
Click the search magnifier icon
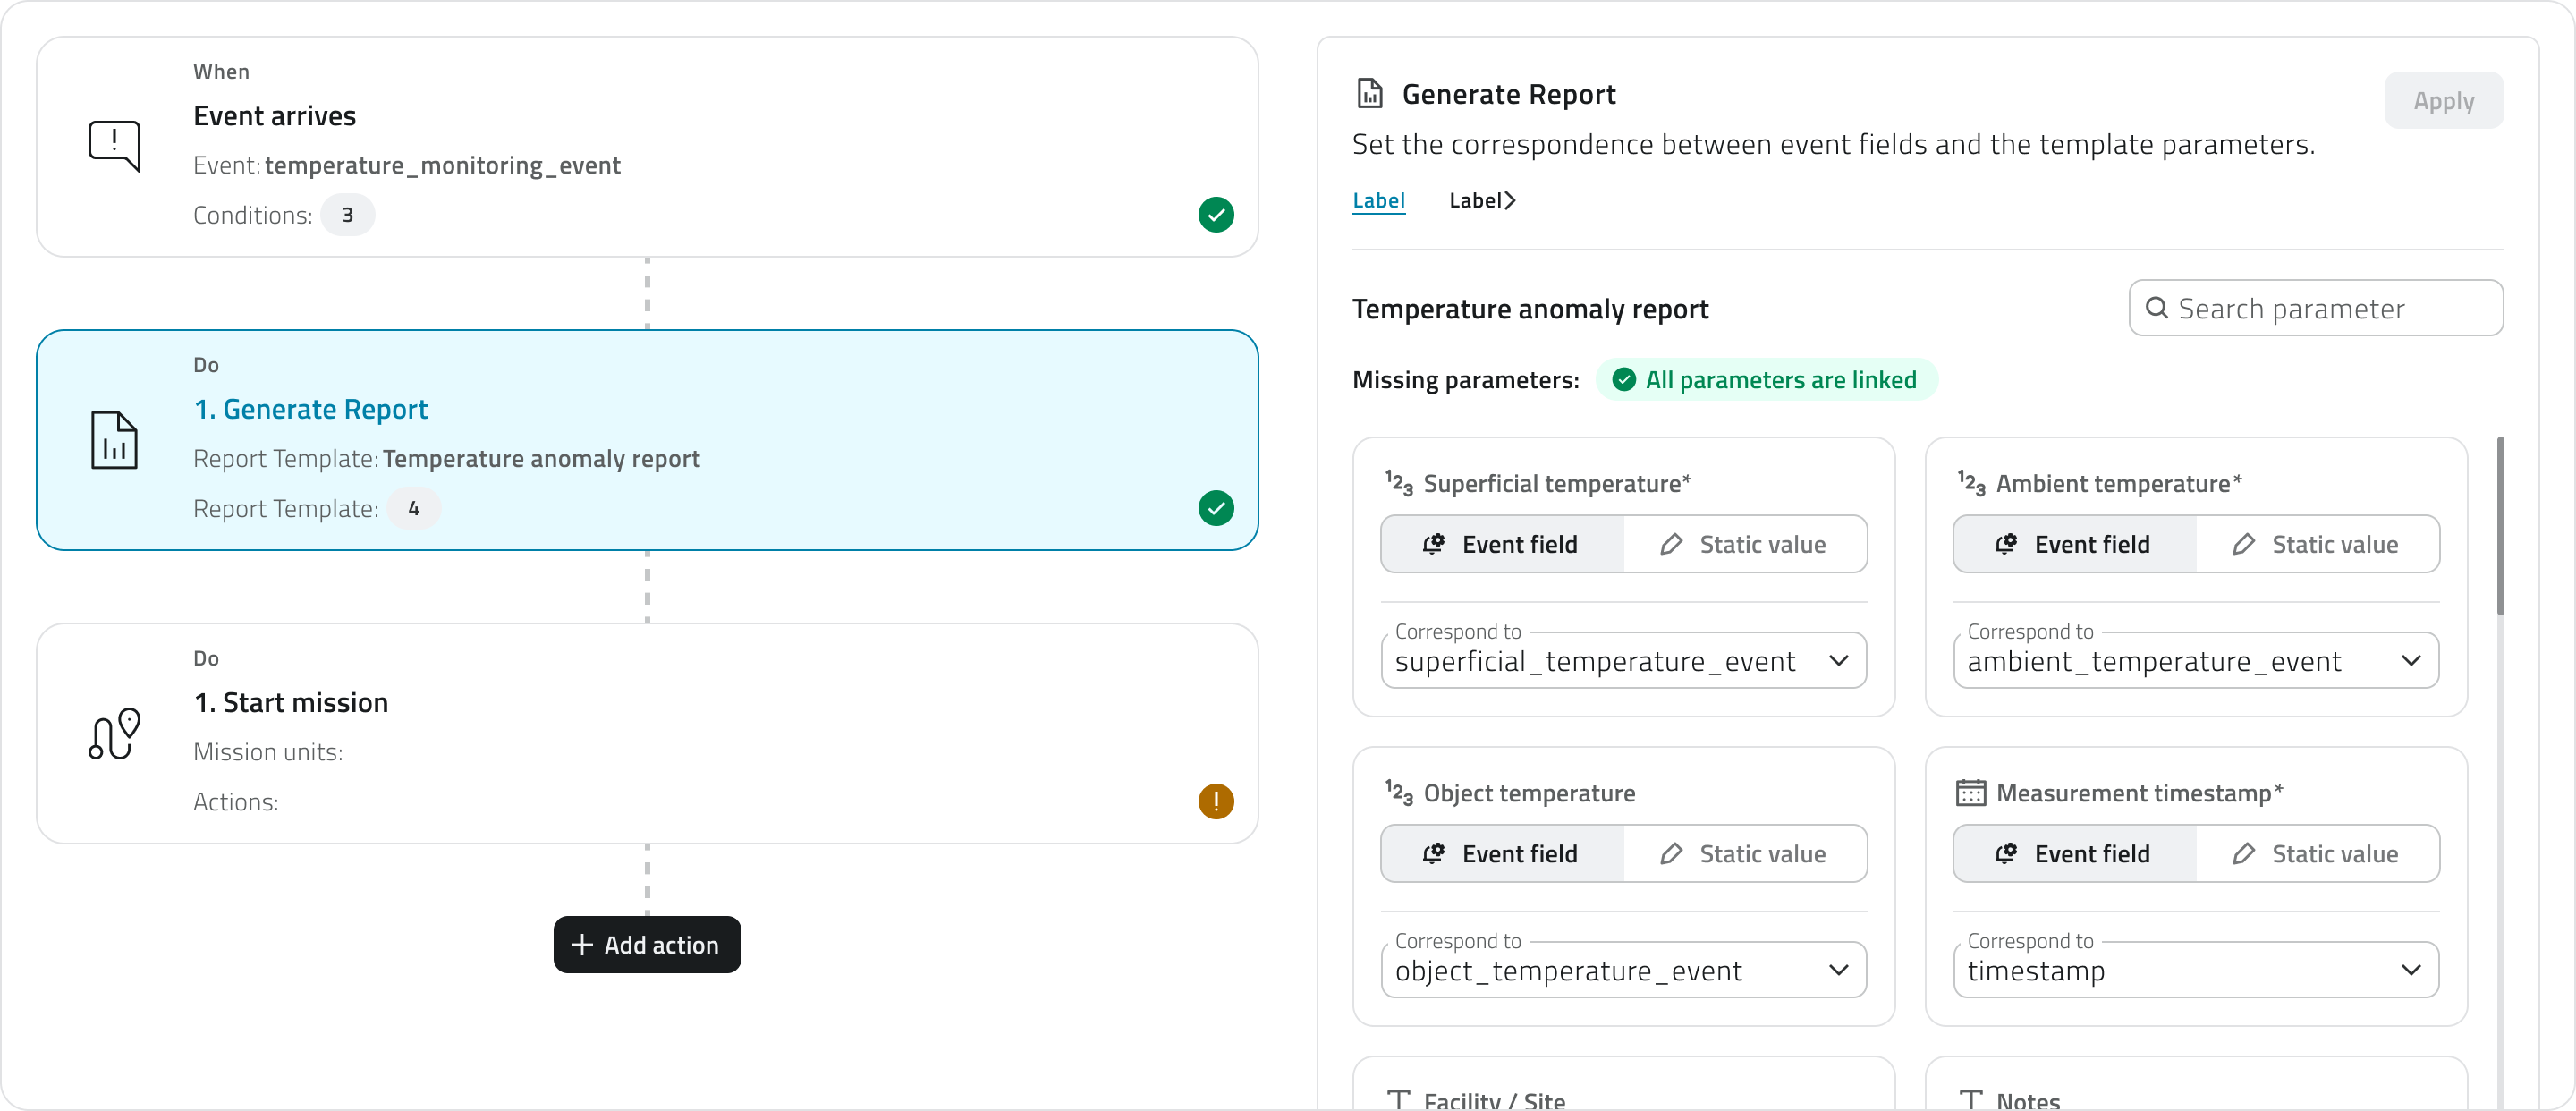pos(2157,308)
